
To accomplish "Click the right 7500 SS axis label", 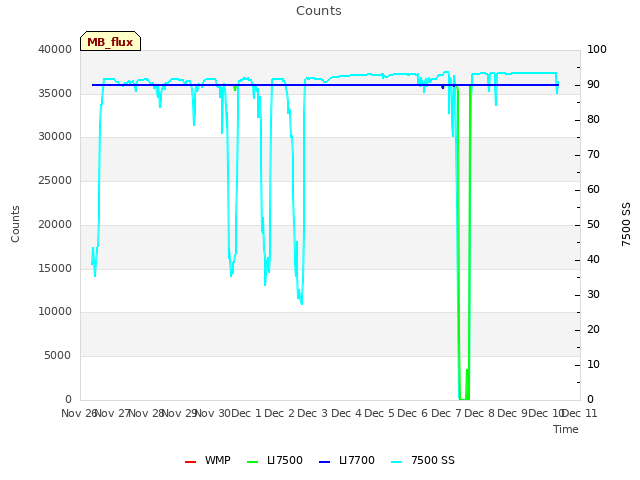I will click(x=626, y=224).
